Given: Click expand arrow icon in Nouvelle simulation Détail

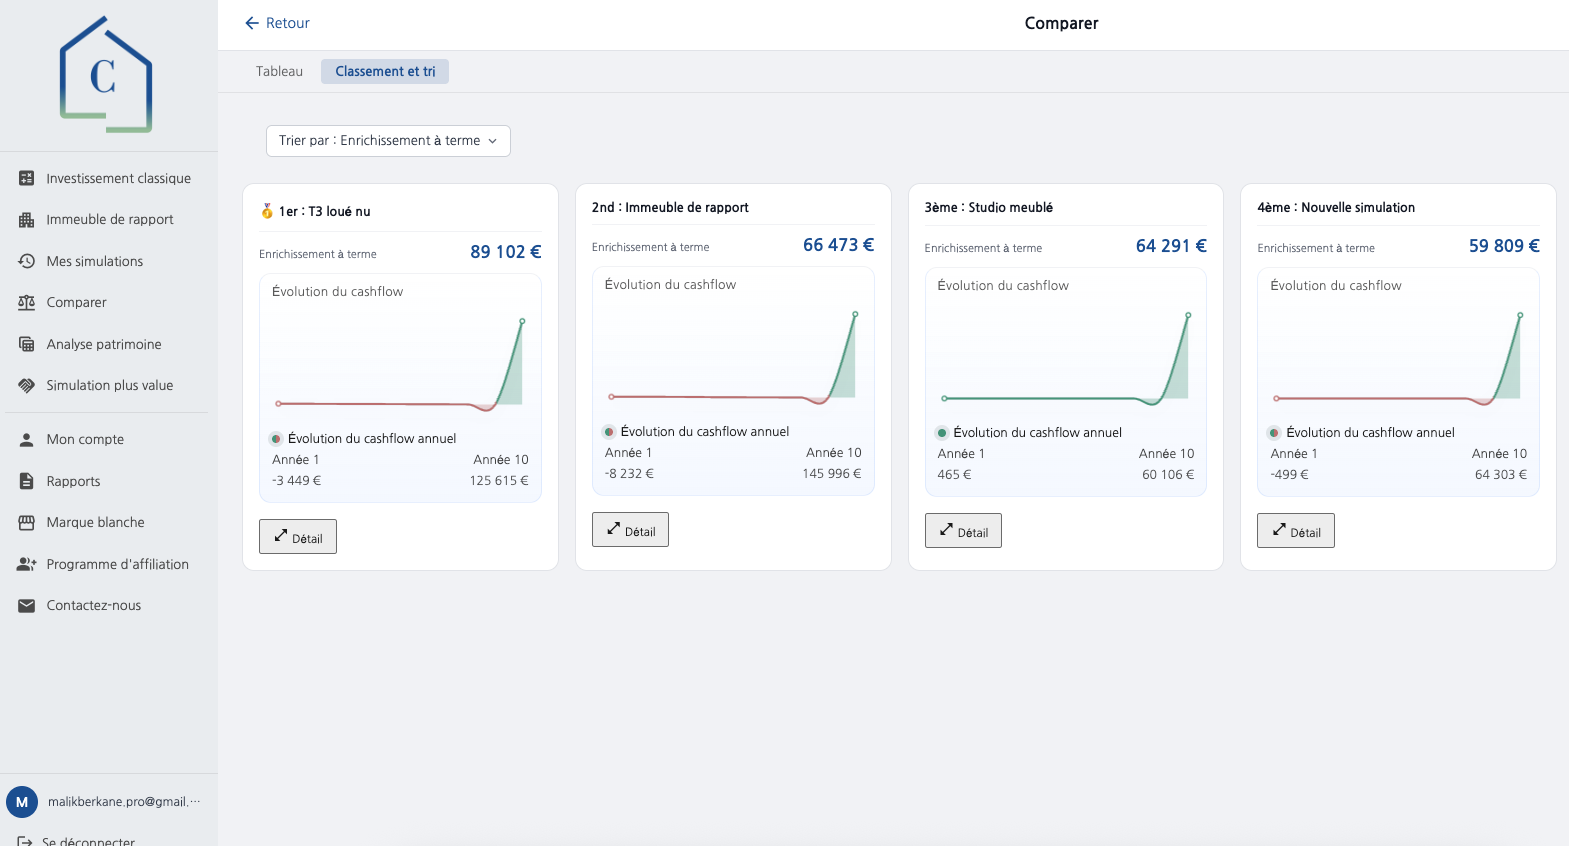Looking at the screenshot, I should click(x=1279, y=529).
